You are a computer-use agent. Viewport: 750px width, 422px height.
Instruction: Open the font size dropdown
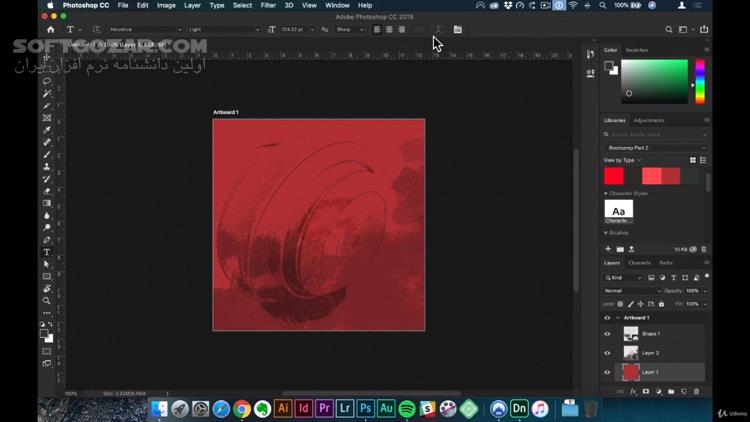[312, 30]
